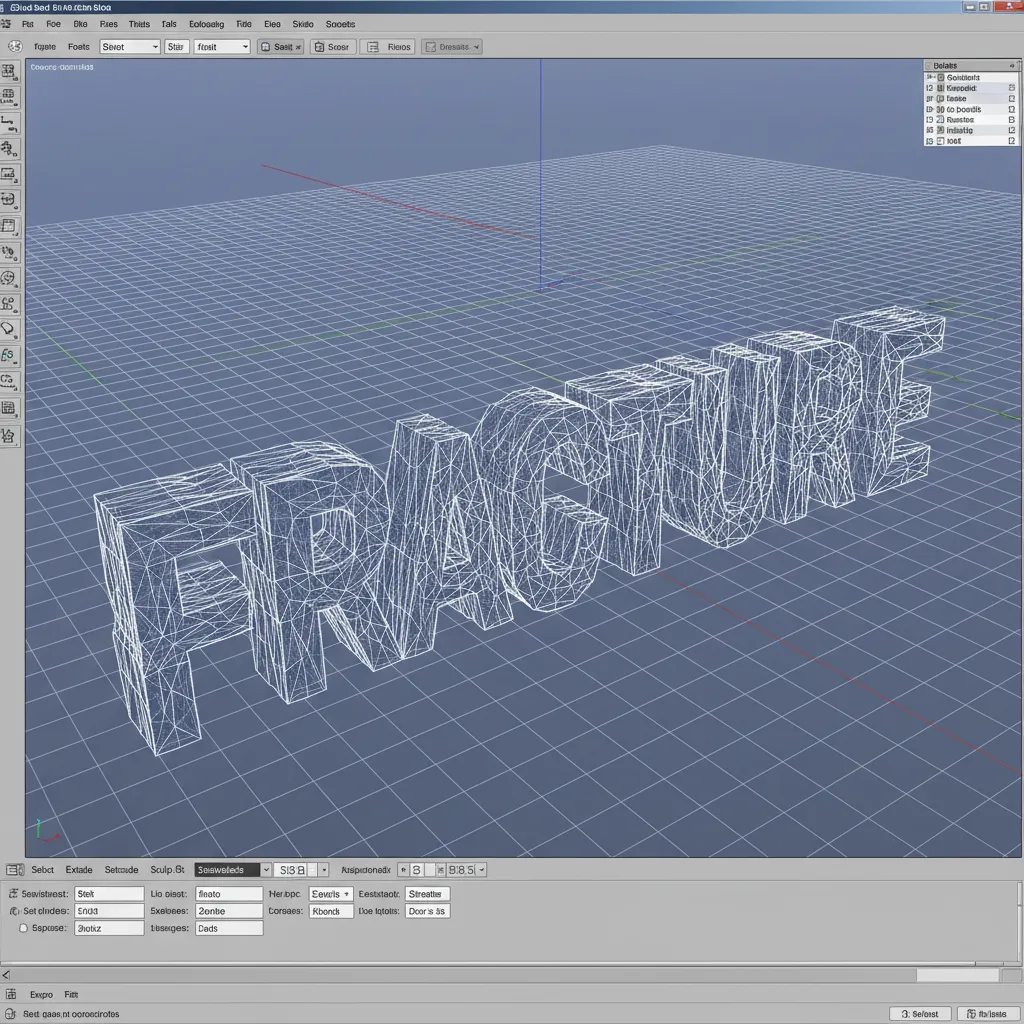Click the icon next to Goinblorts row

(x=941, y=77)
